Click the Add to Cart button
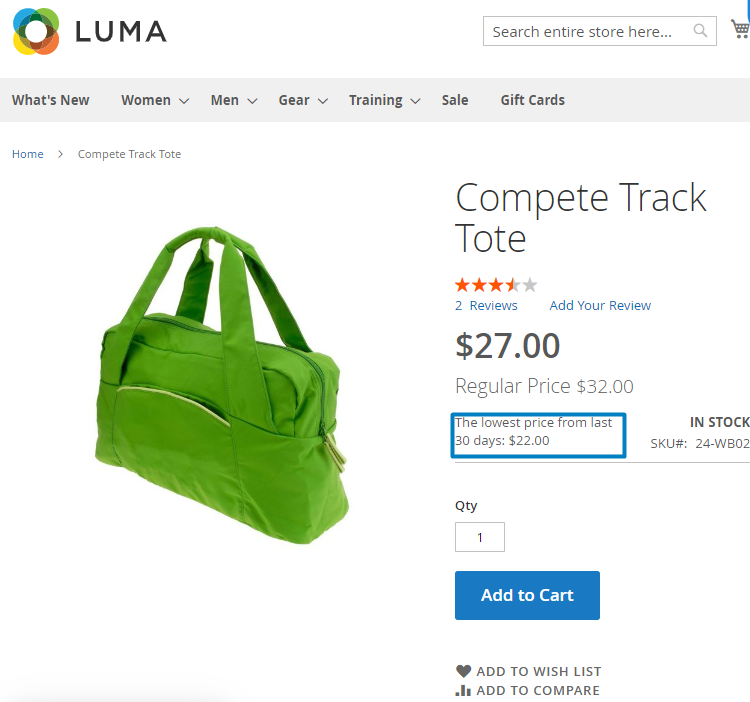Viewport: 750px width, 702px height. (527, 595)
